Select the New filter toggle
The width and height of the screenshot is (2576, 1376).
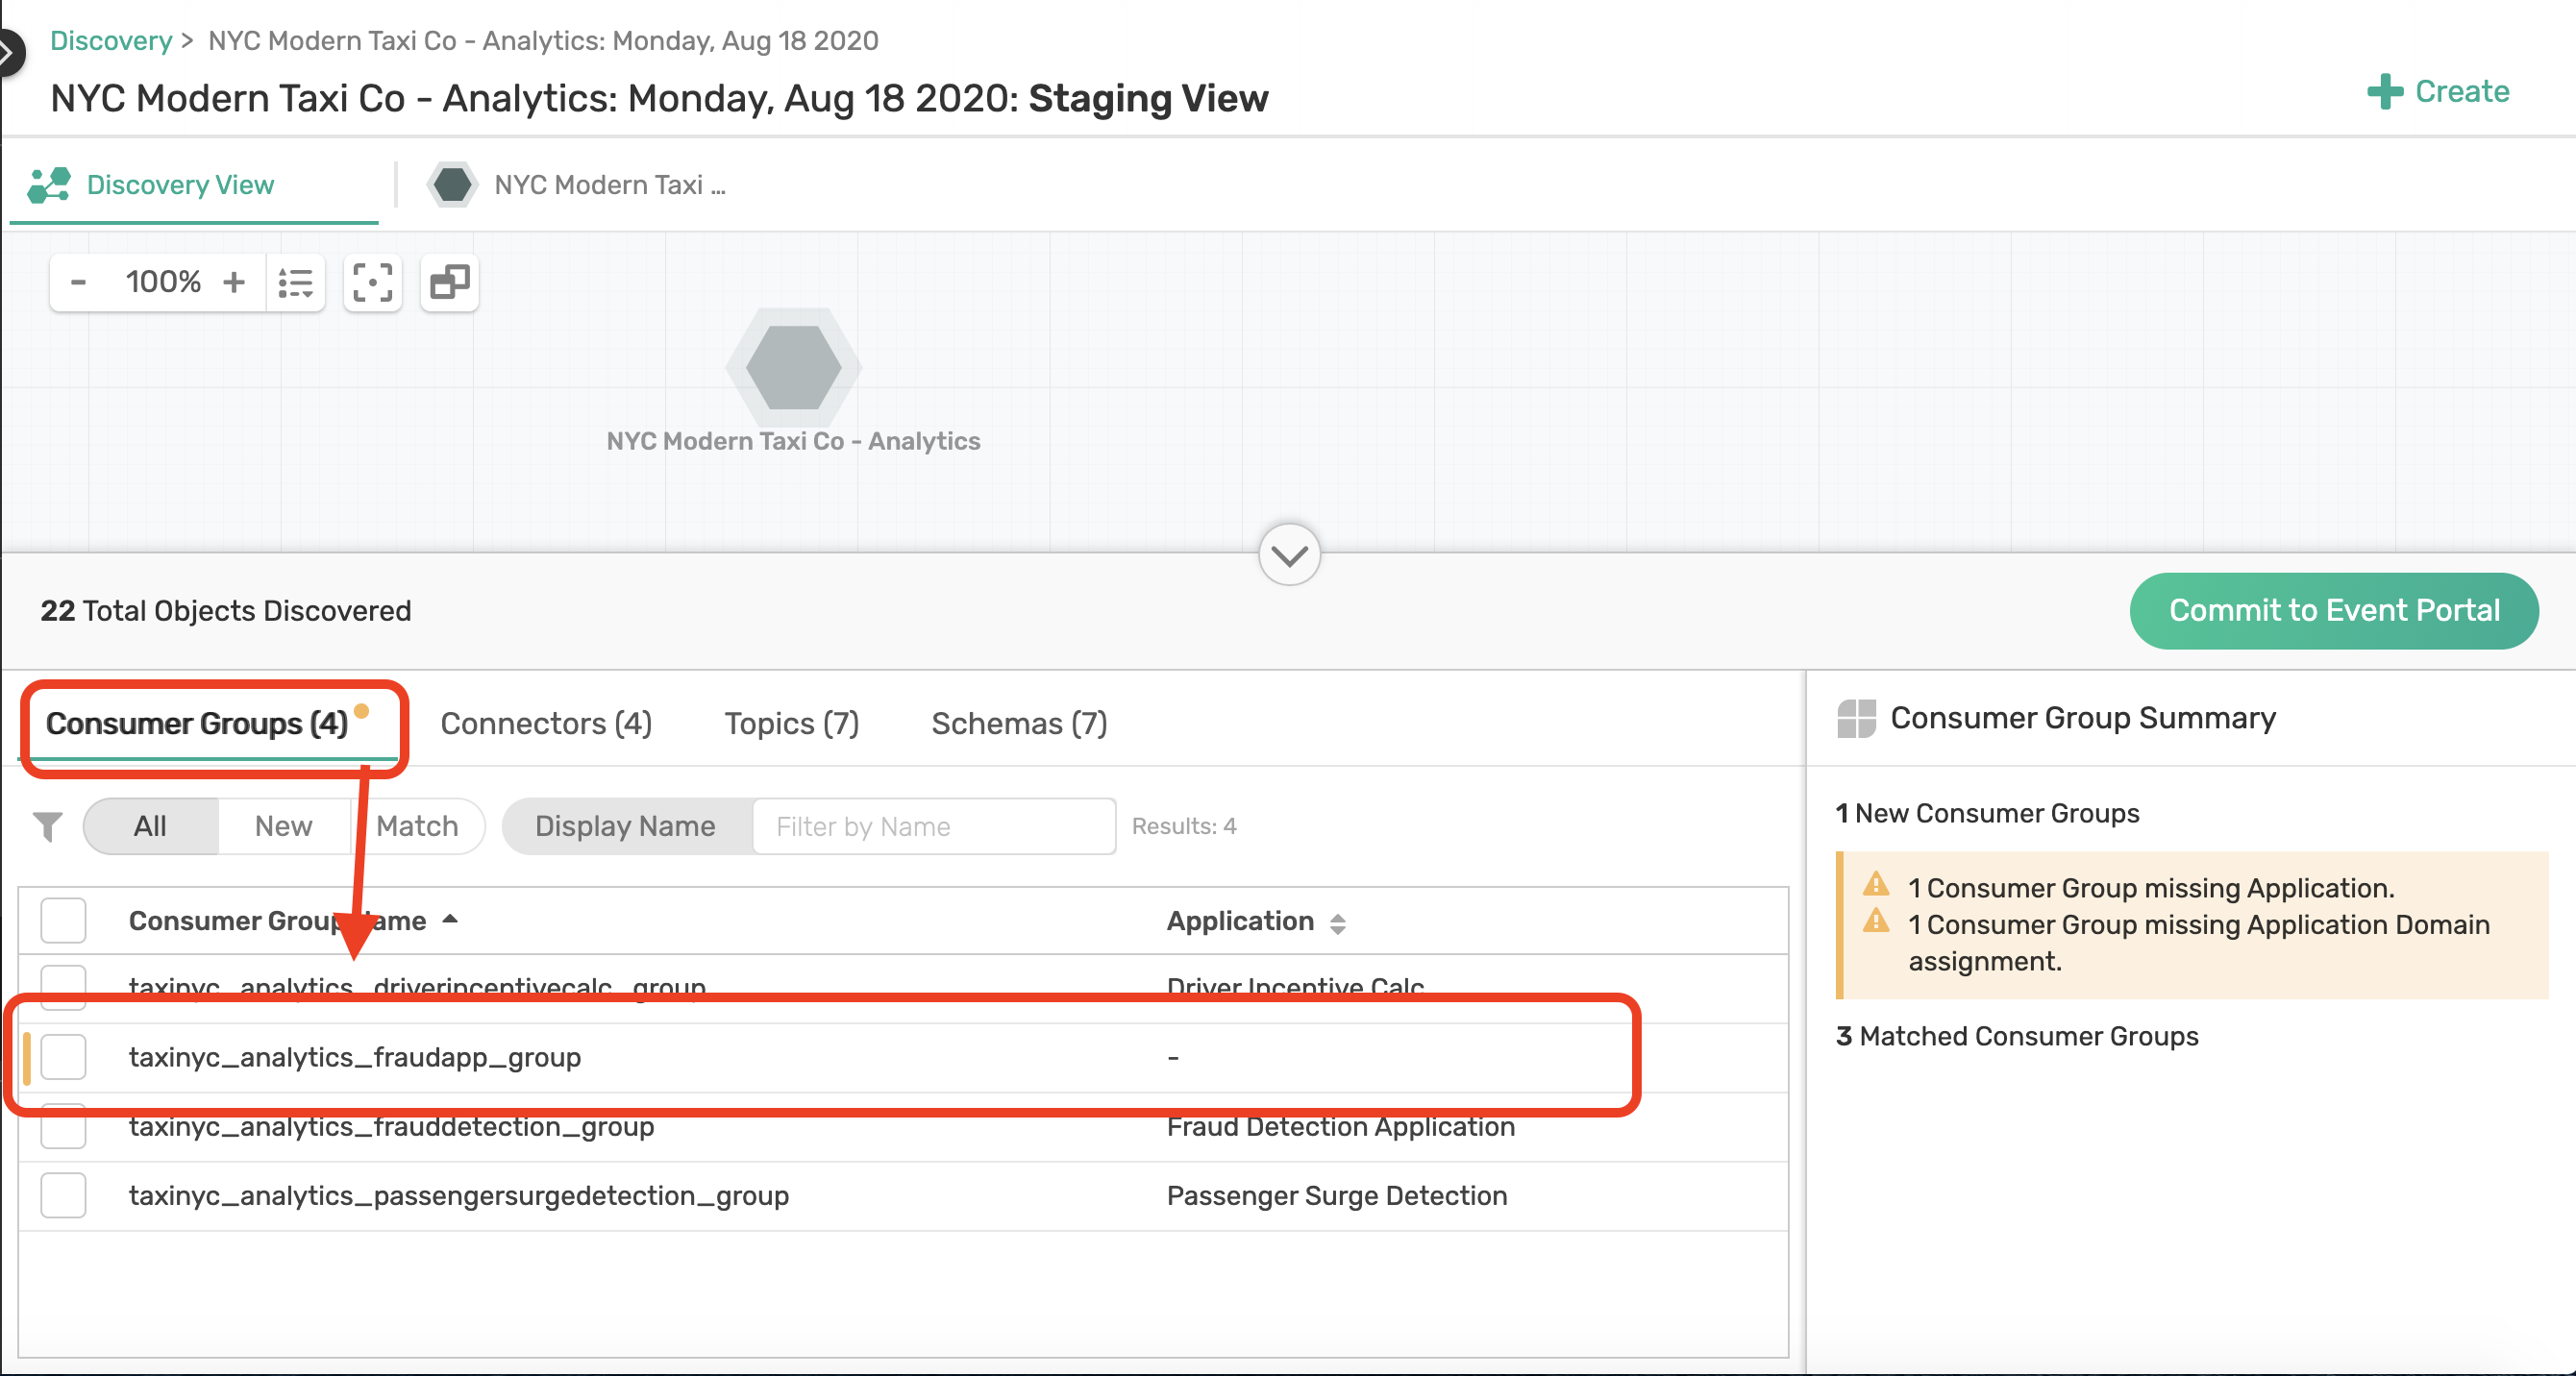(283, 824)
